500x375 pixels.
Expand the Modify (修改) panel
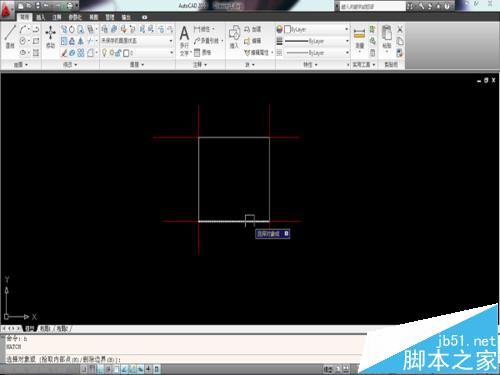coord(70,65)
